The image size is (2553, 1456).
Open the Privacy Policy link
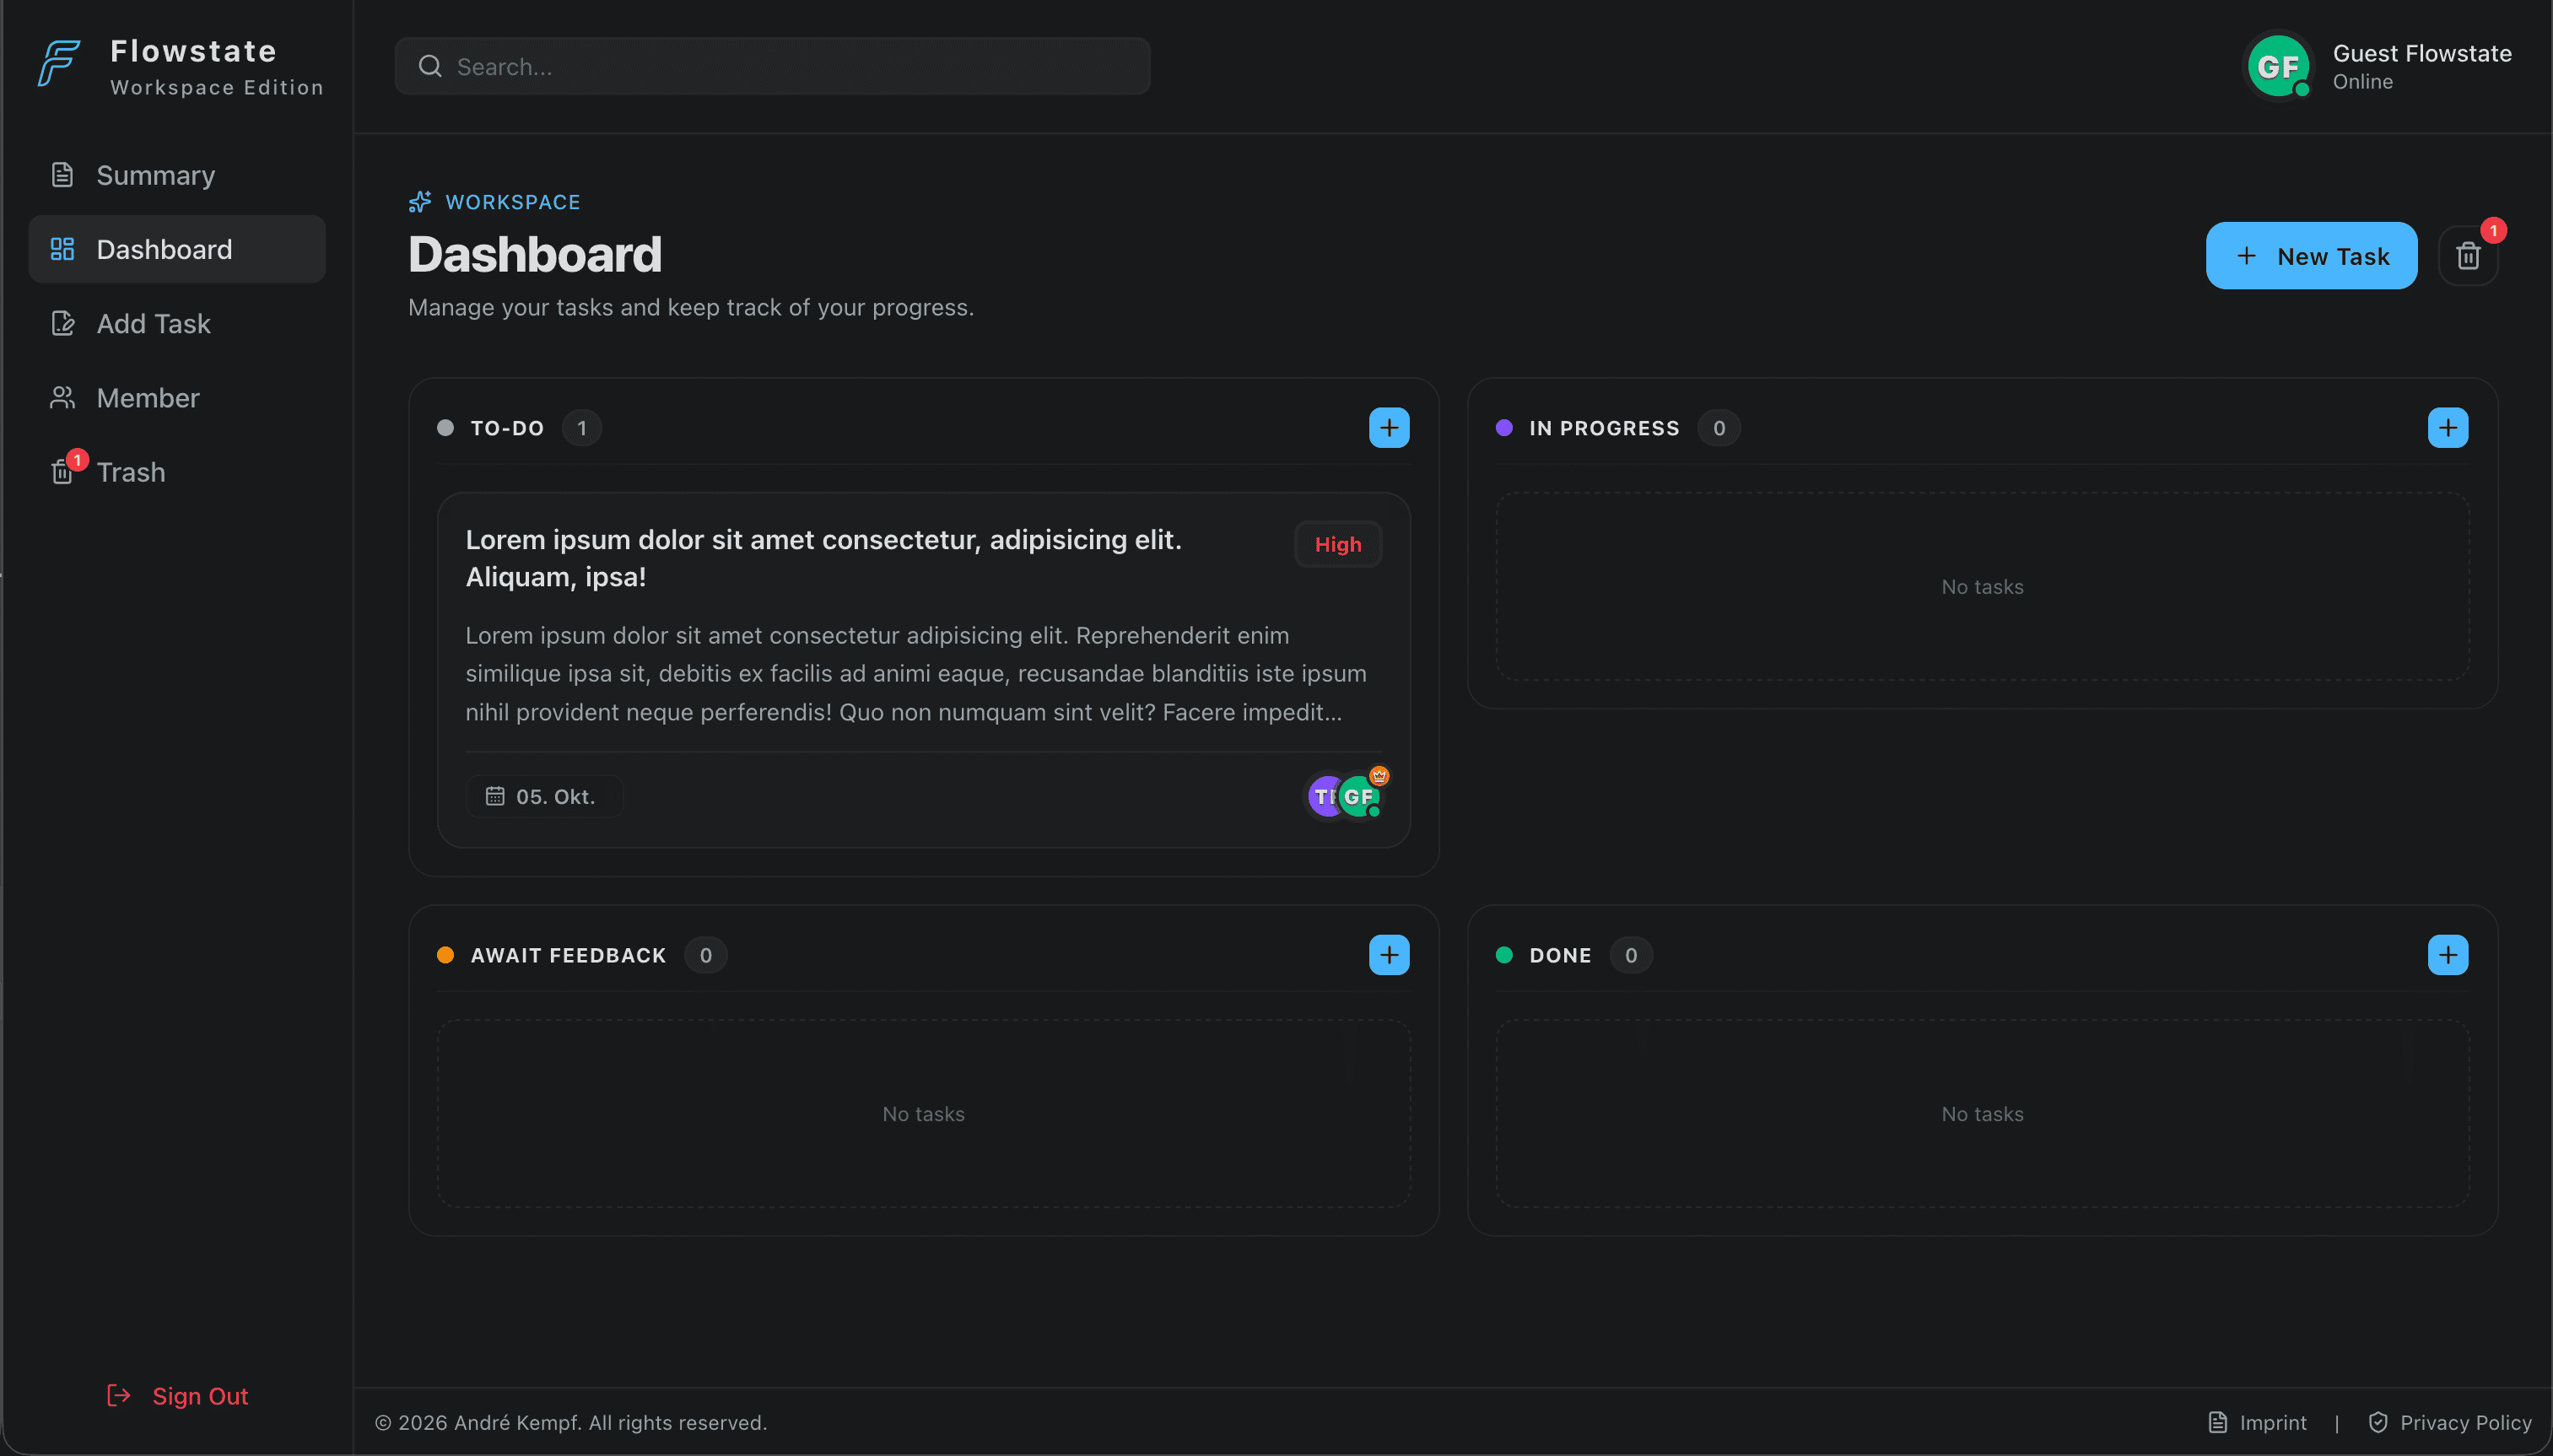pyautogui.click(x=2450, y=1422)
